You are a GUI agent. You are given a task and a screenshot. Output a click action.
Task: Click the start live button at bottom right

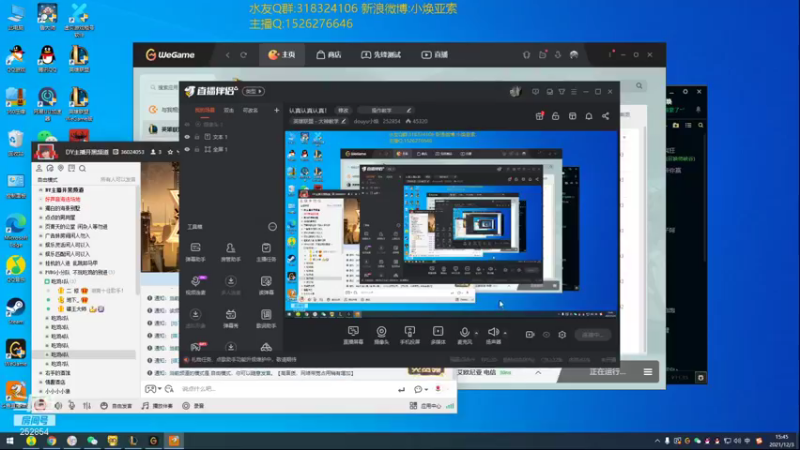pos(592,335)
